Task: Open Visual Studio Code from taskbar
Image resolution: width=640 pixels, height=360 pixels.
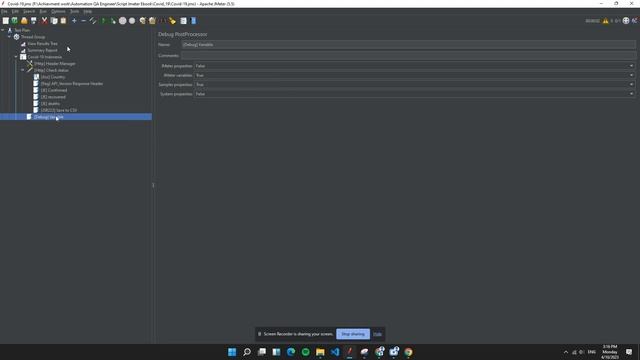Action: click(335, 352)
